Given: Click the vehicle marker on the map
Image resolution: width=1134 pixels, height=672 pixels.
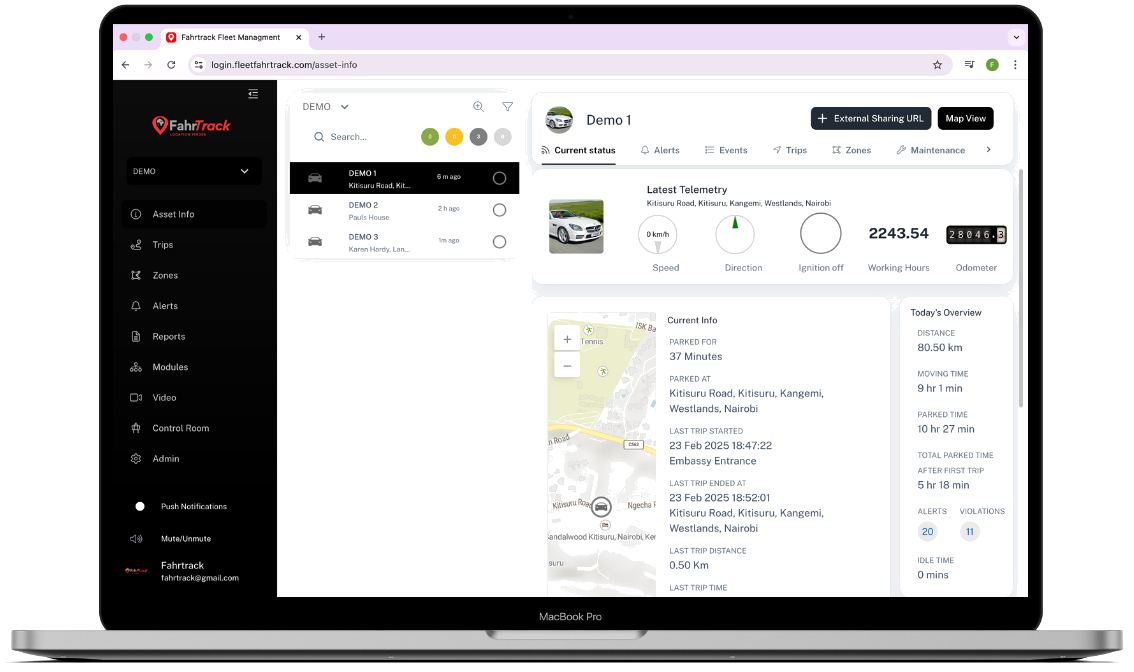Looking at the screenshot, I should (x=601, y=507).
